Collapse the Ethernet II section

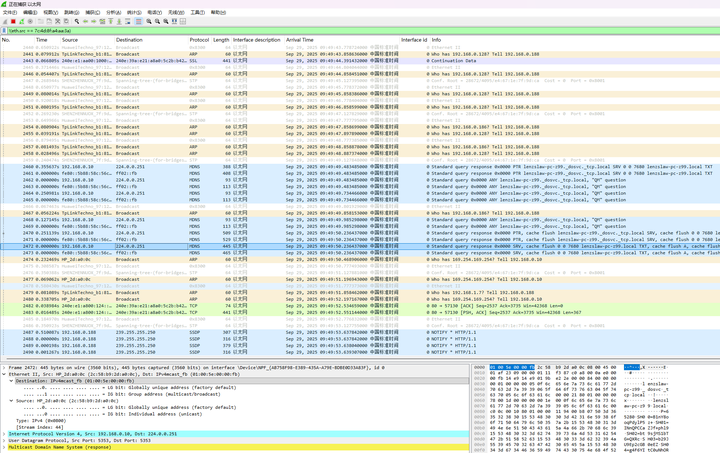(3, 375)
